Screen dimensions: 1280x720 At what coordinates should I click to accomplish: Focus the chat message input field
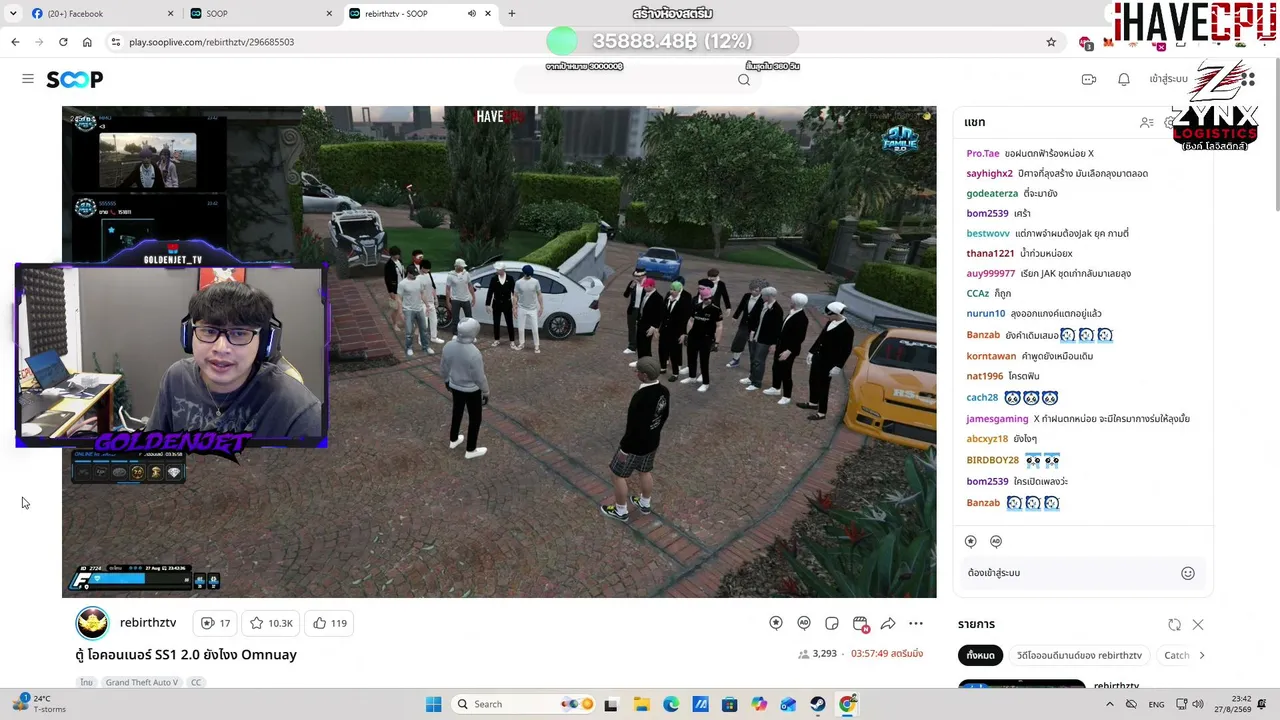pos(1070,573)
